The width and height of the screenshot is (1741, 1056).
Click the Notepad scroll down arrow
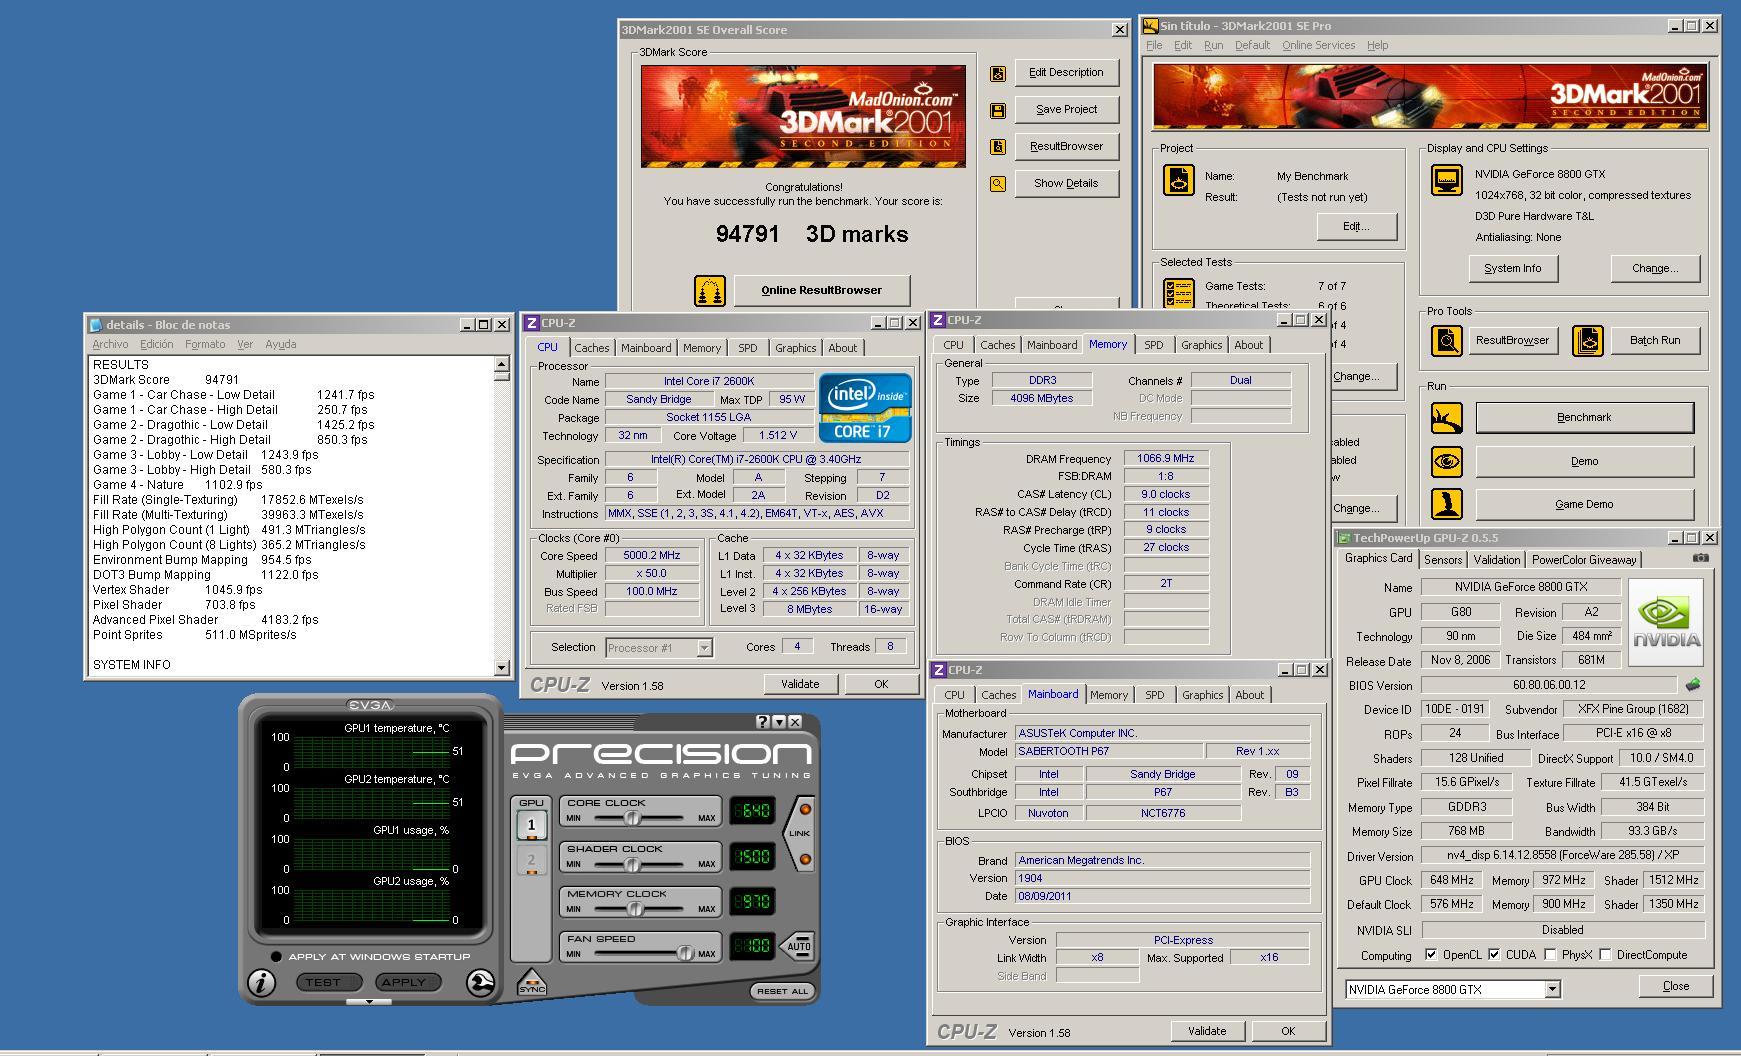click(502, 668)
